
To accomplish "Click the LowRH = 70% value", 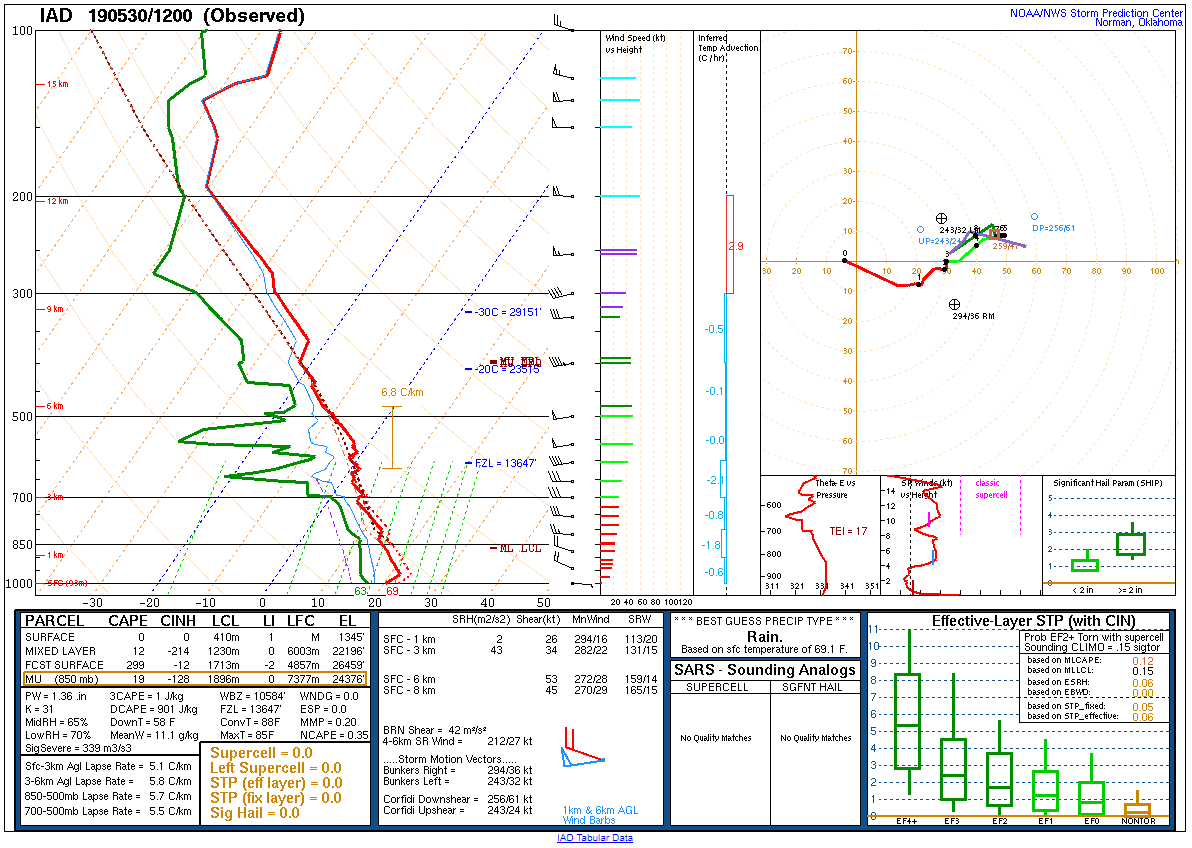I will [x=58, y=735].
